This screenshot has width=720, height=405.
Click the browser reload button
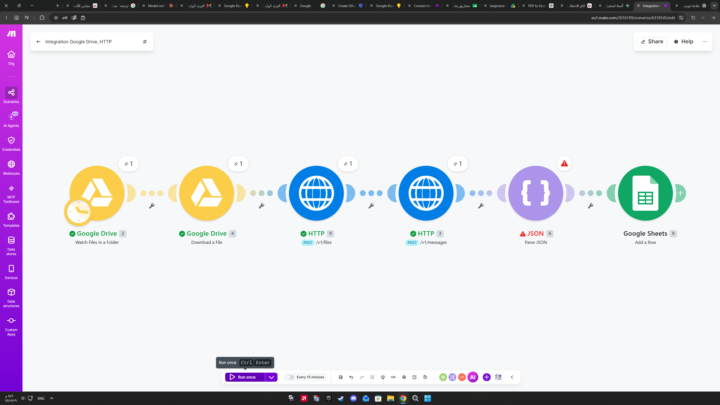coord(693,18)
